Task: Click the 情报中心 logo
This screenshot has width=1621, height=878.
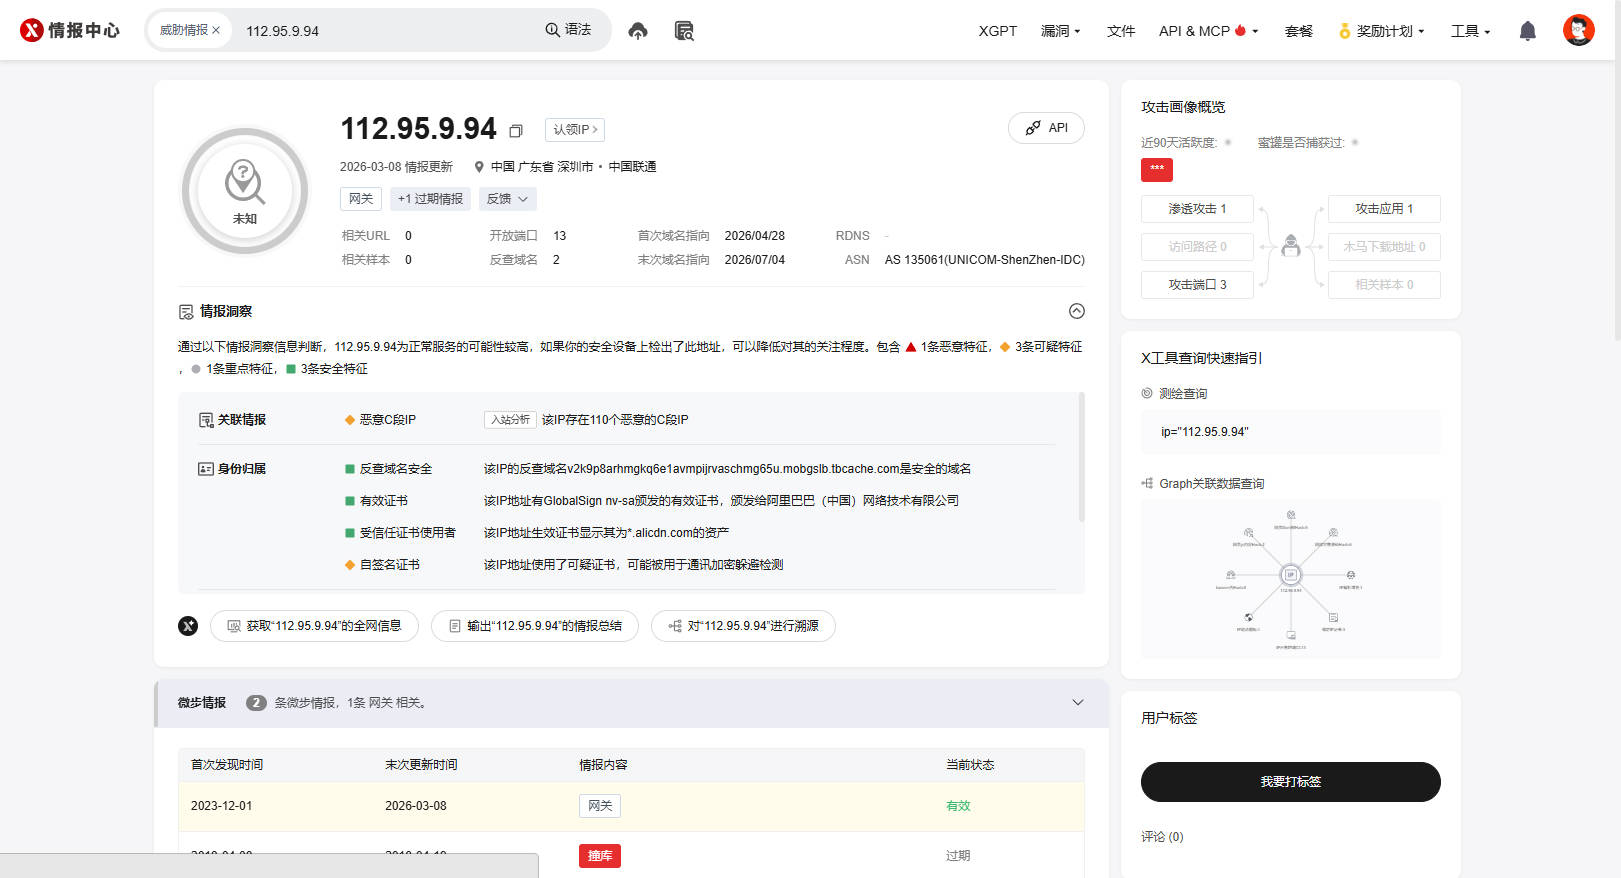Action: [70, 30]
